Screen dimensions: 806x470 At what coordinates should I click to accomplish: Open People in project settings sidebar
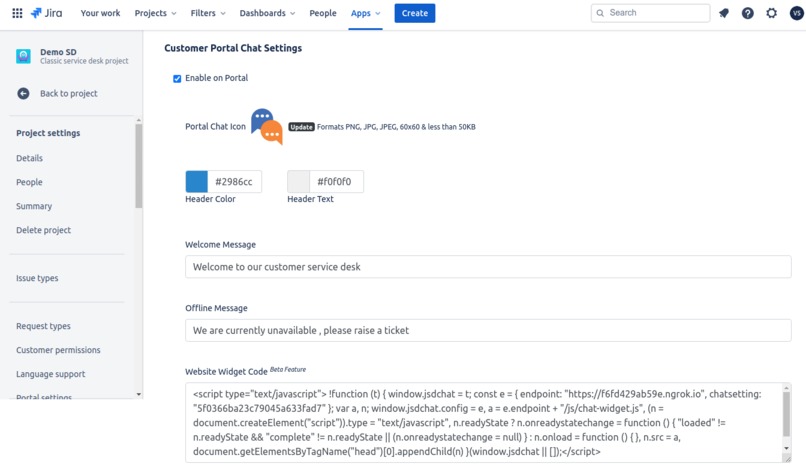[x=29, y=182]
